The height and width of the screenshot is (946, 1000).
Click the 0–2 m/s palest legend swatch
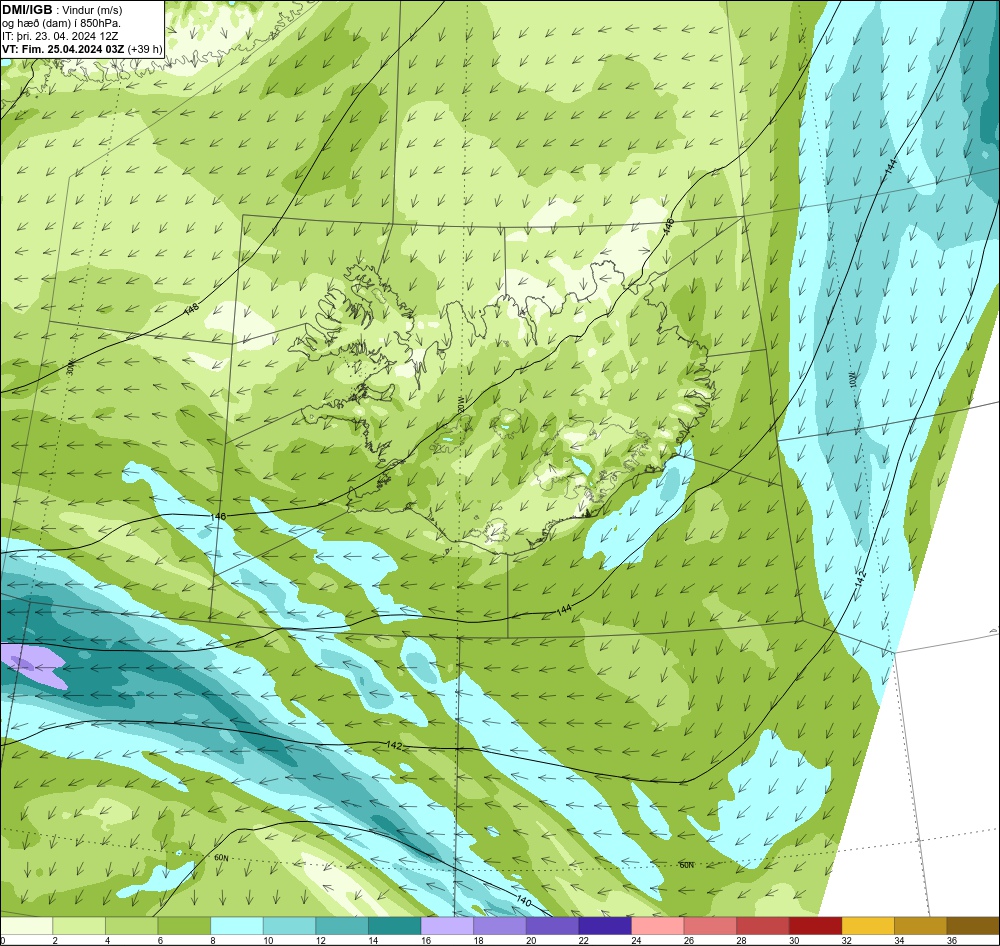click(x=26, y=926)
